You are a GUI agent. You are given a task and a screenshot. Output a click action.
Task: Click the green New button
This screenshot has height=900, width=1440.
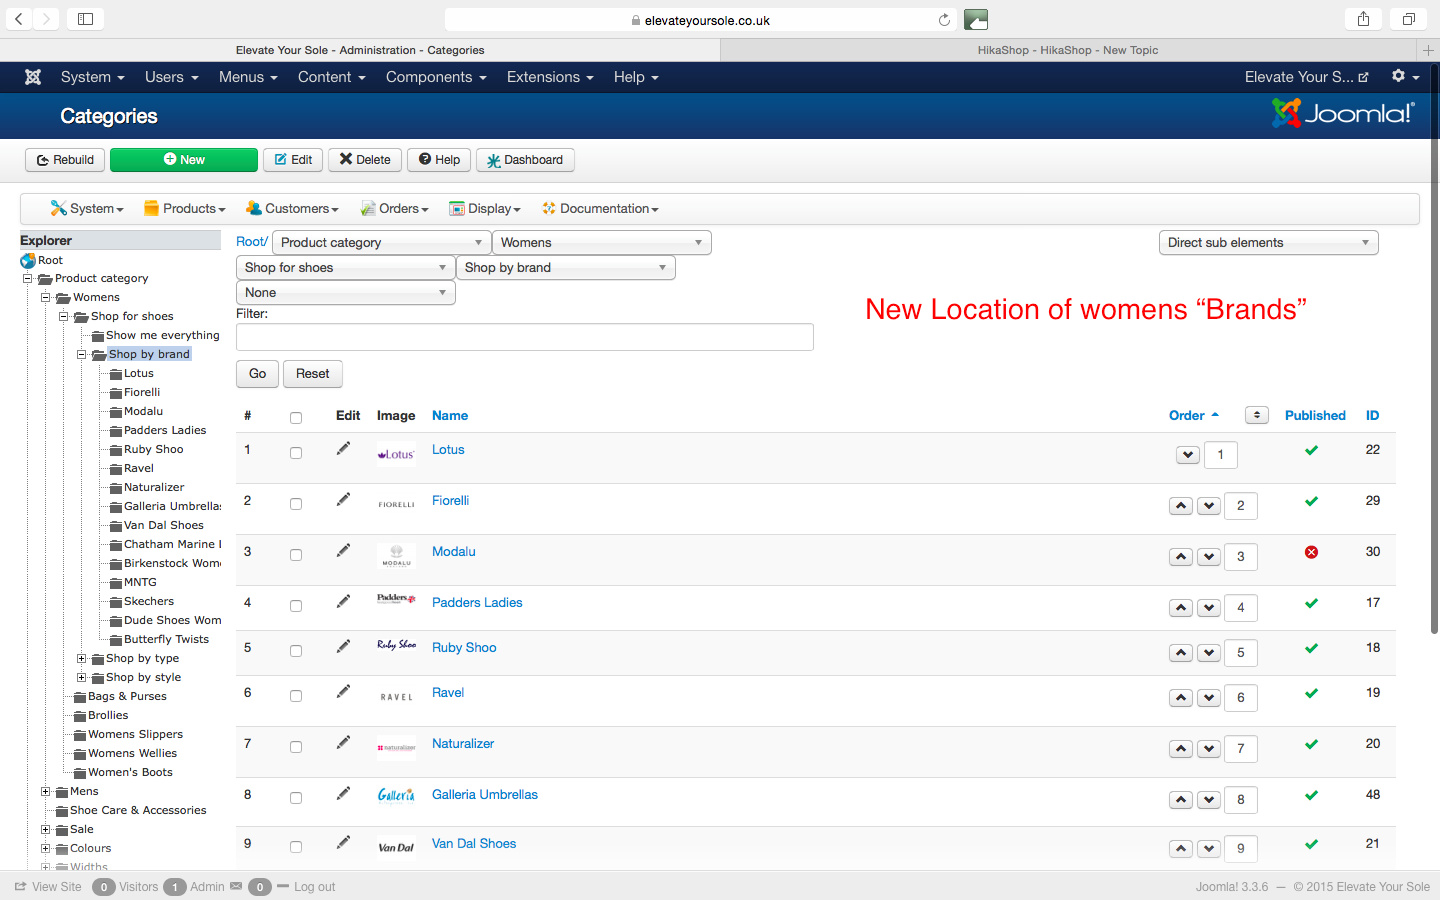coord(184,160)
